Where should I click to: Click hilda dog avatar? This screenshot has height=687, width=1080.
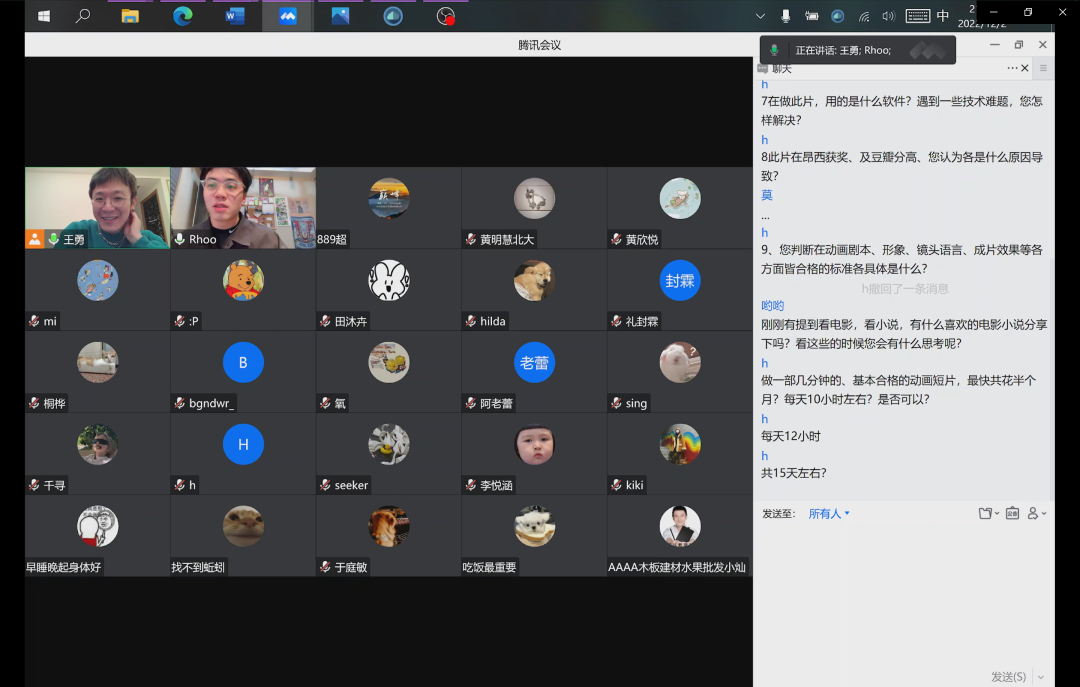click(534, 280)
